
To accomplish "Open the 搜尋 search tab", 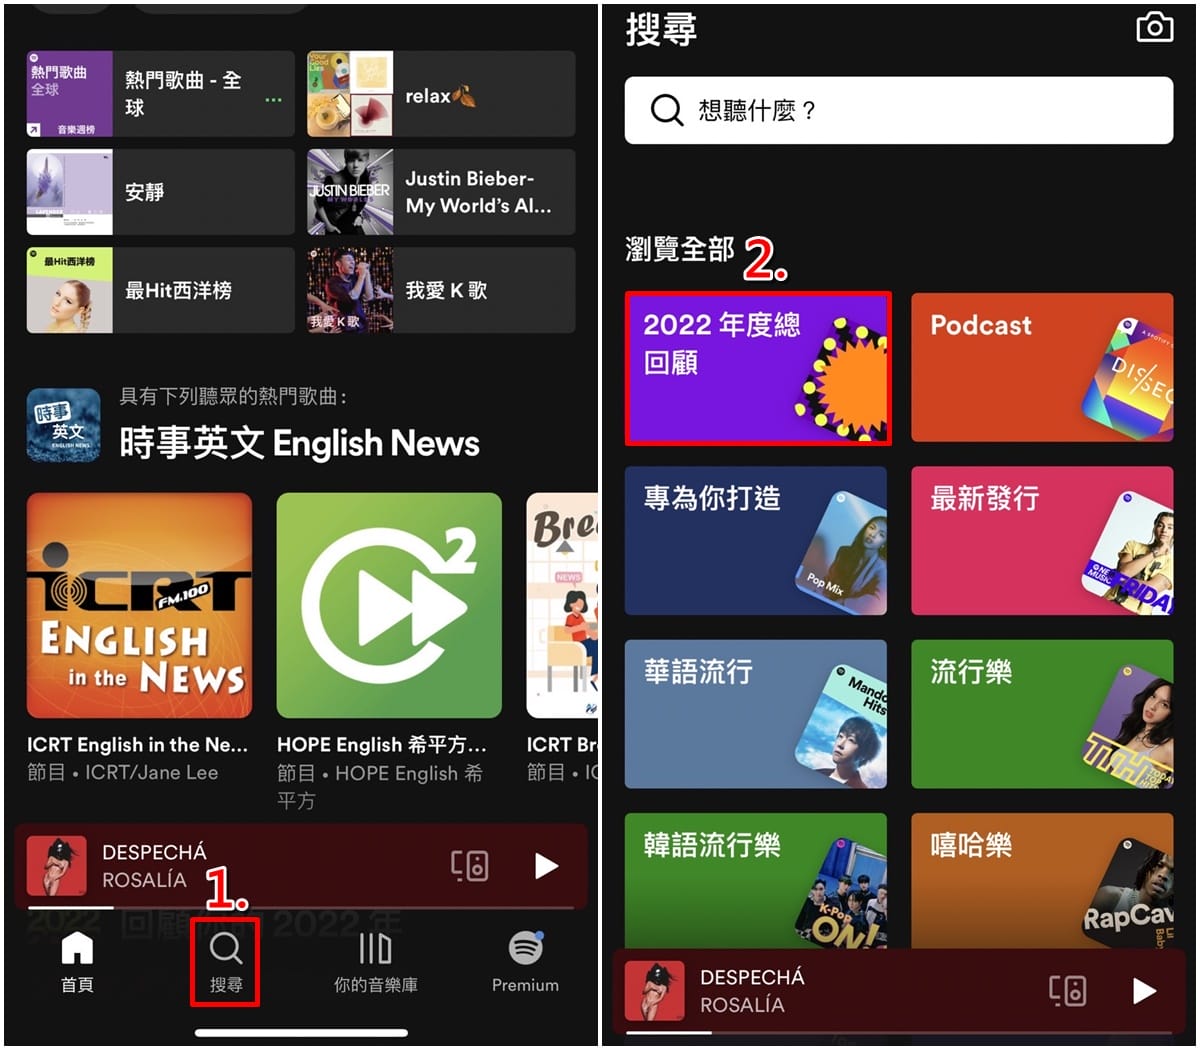I will [x=226, y=964].
